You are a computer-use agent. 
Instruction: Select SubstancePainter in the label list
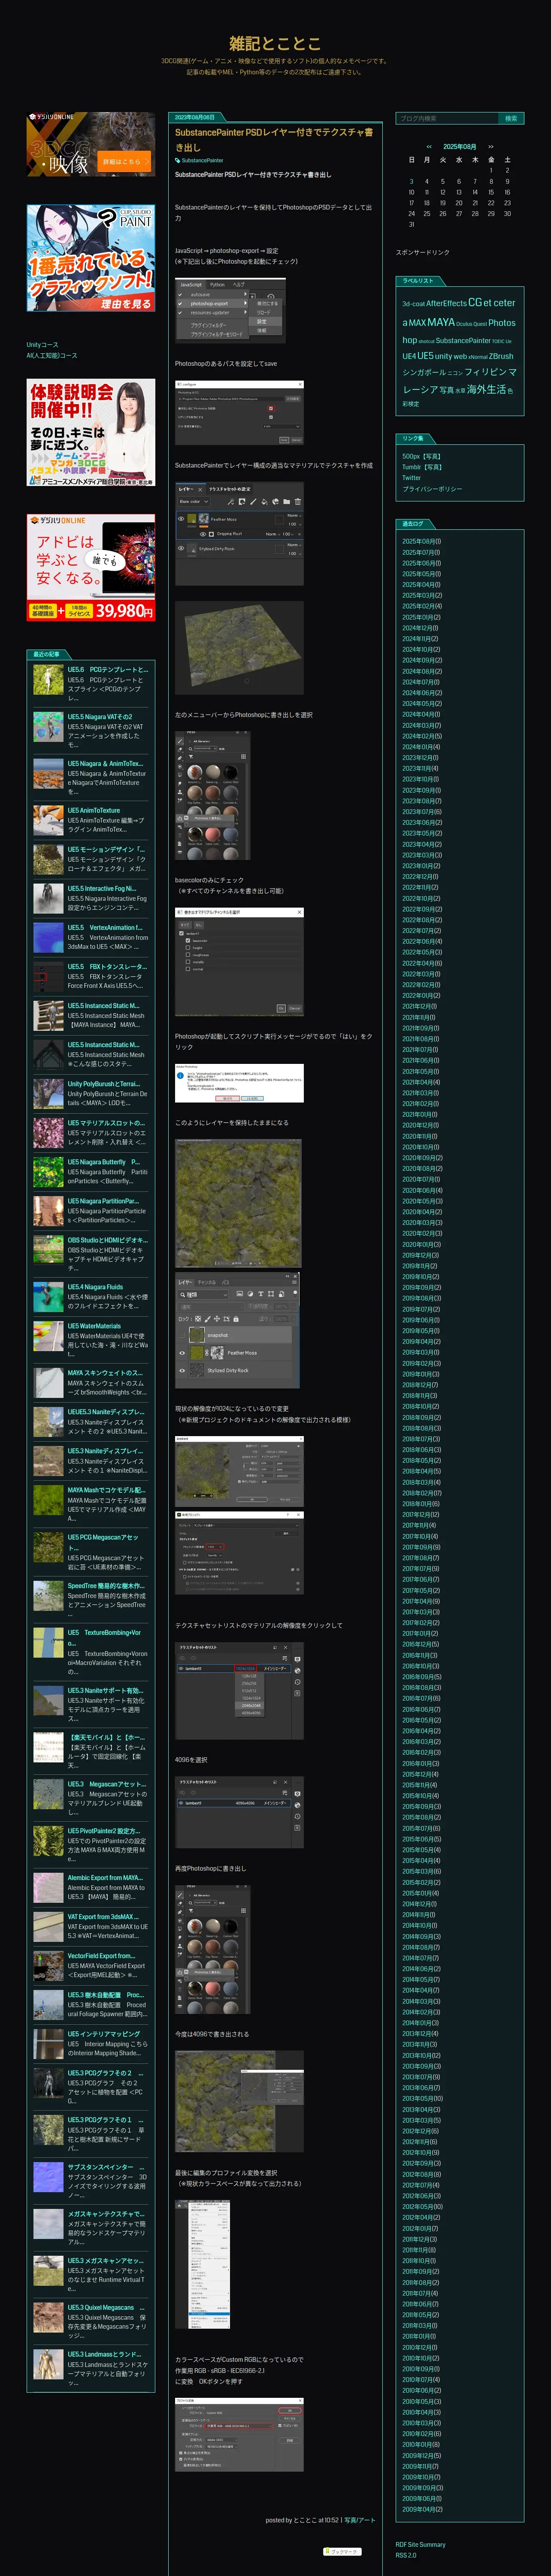point(463,340)
